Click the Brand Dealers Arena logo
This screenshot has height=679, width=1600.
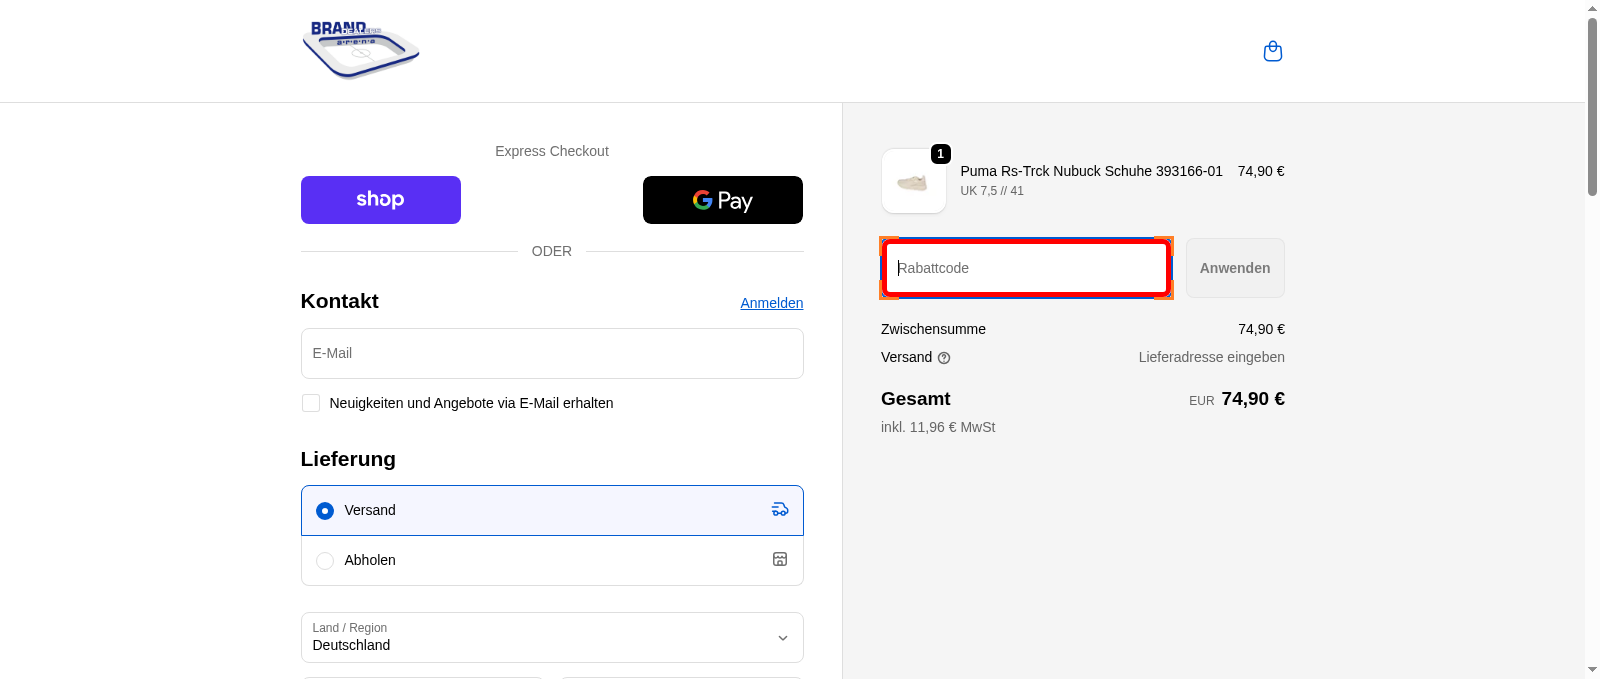pyautogui.click(x=360, y=50)
